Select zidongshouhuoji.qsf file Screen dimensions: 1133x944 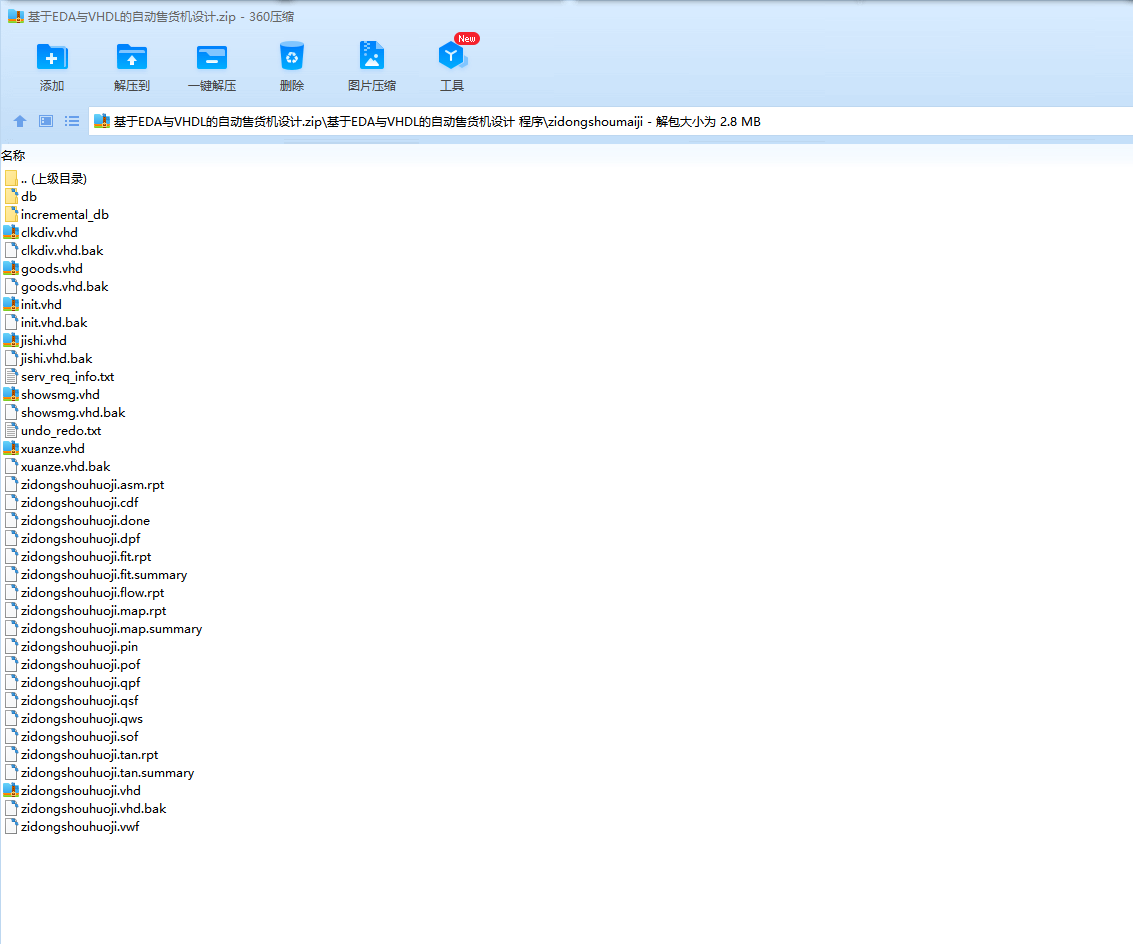pyautogui.click(x=72, y=701)
